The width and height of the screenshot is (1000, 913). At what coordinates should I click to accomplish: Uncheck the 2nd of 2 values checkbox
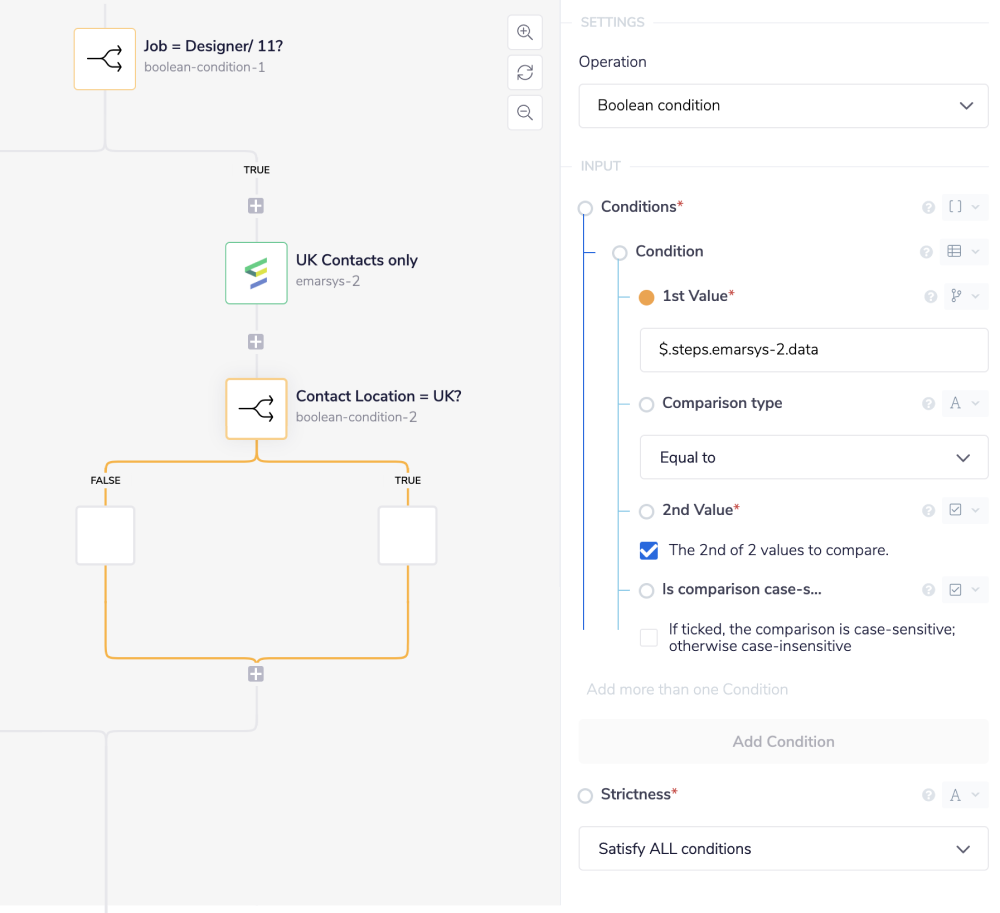(649, 550)
